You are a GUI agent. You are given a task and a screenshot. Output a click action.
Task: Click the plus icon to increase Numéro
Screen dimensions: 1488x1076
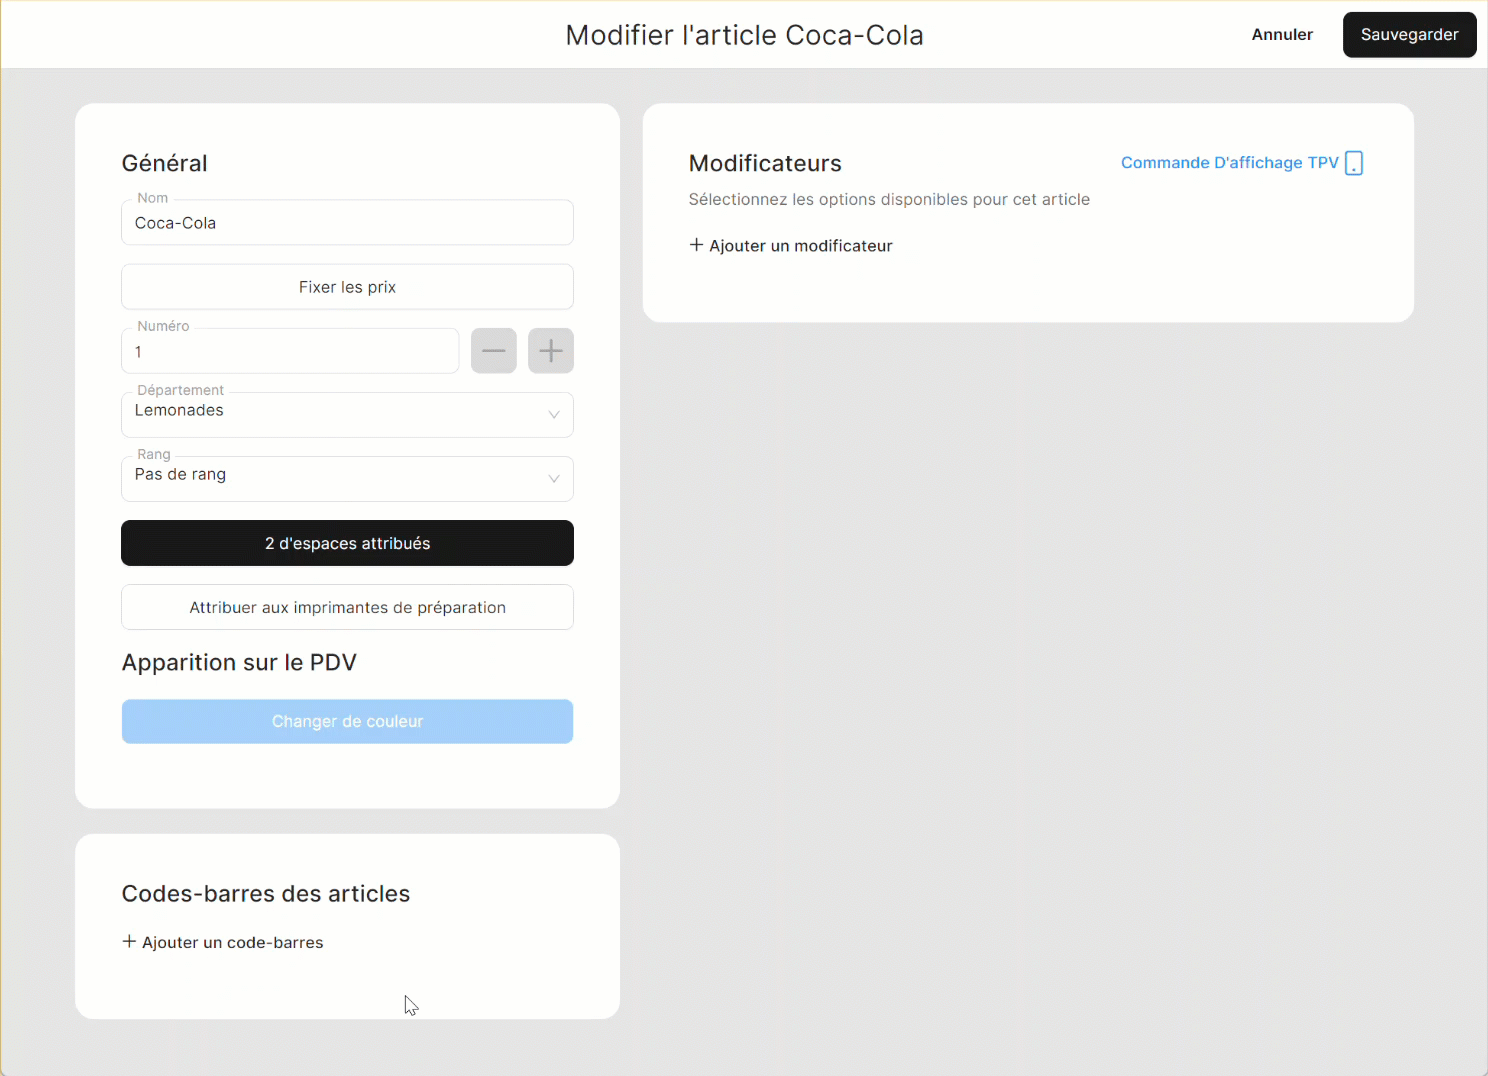(x=551, y=351)
